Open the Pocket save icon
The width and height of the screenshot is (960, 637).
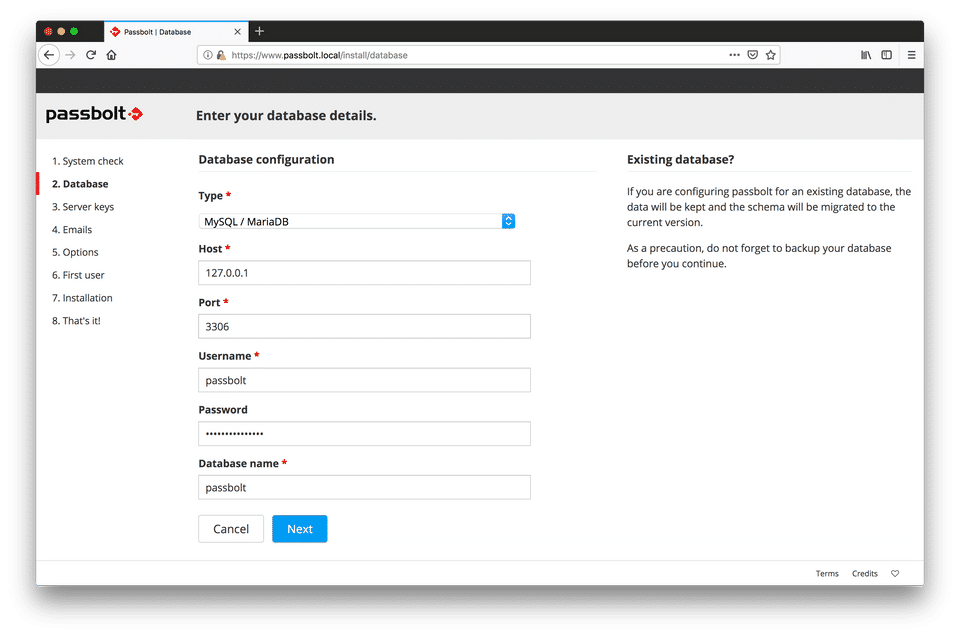(x=753, y=55)
